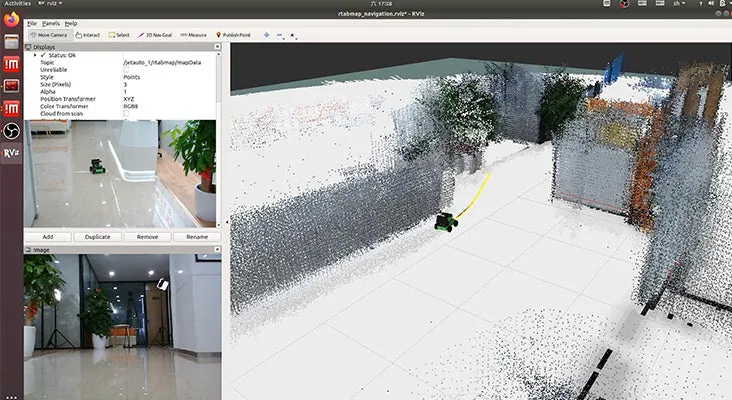732x400 pixels.
Task: Open the Position Transformer XYZ dropdown
Action: click(129, 99)
